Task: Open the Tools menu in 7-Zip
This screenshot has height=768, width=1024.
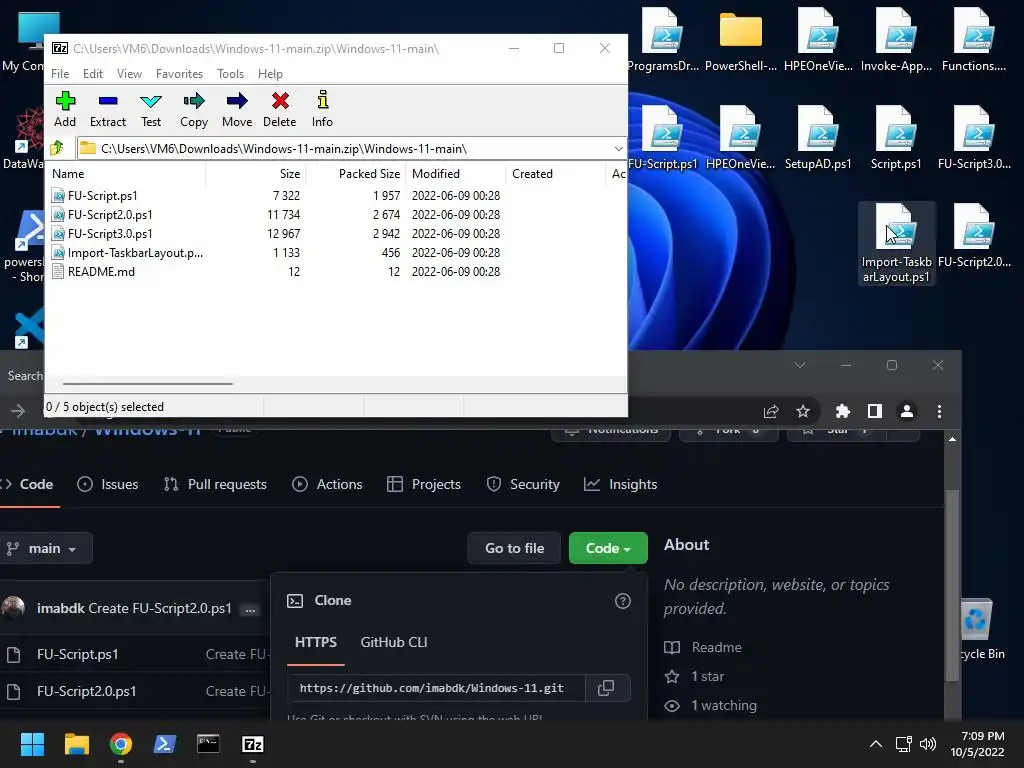Action: coord(231,74)
